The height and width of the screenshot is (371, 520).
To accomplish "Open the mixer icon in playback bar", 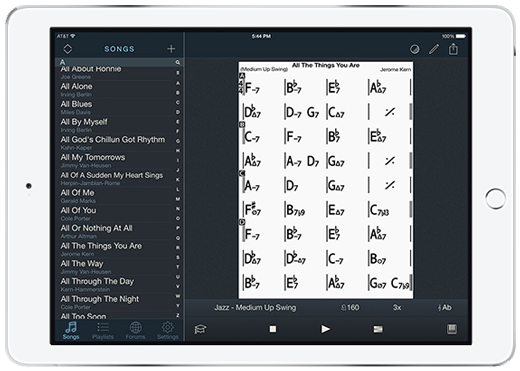I will tap(378, 329).
